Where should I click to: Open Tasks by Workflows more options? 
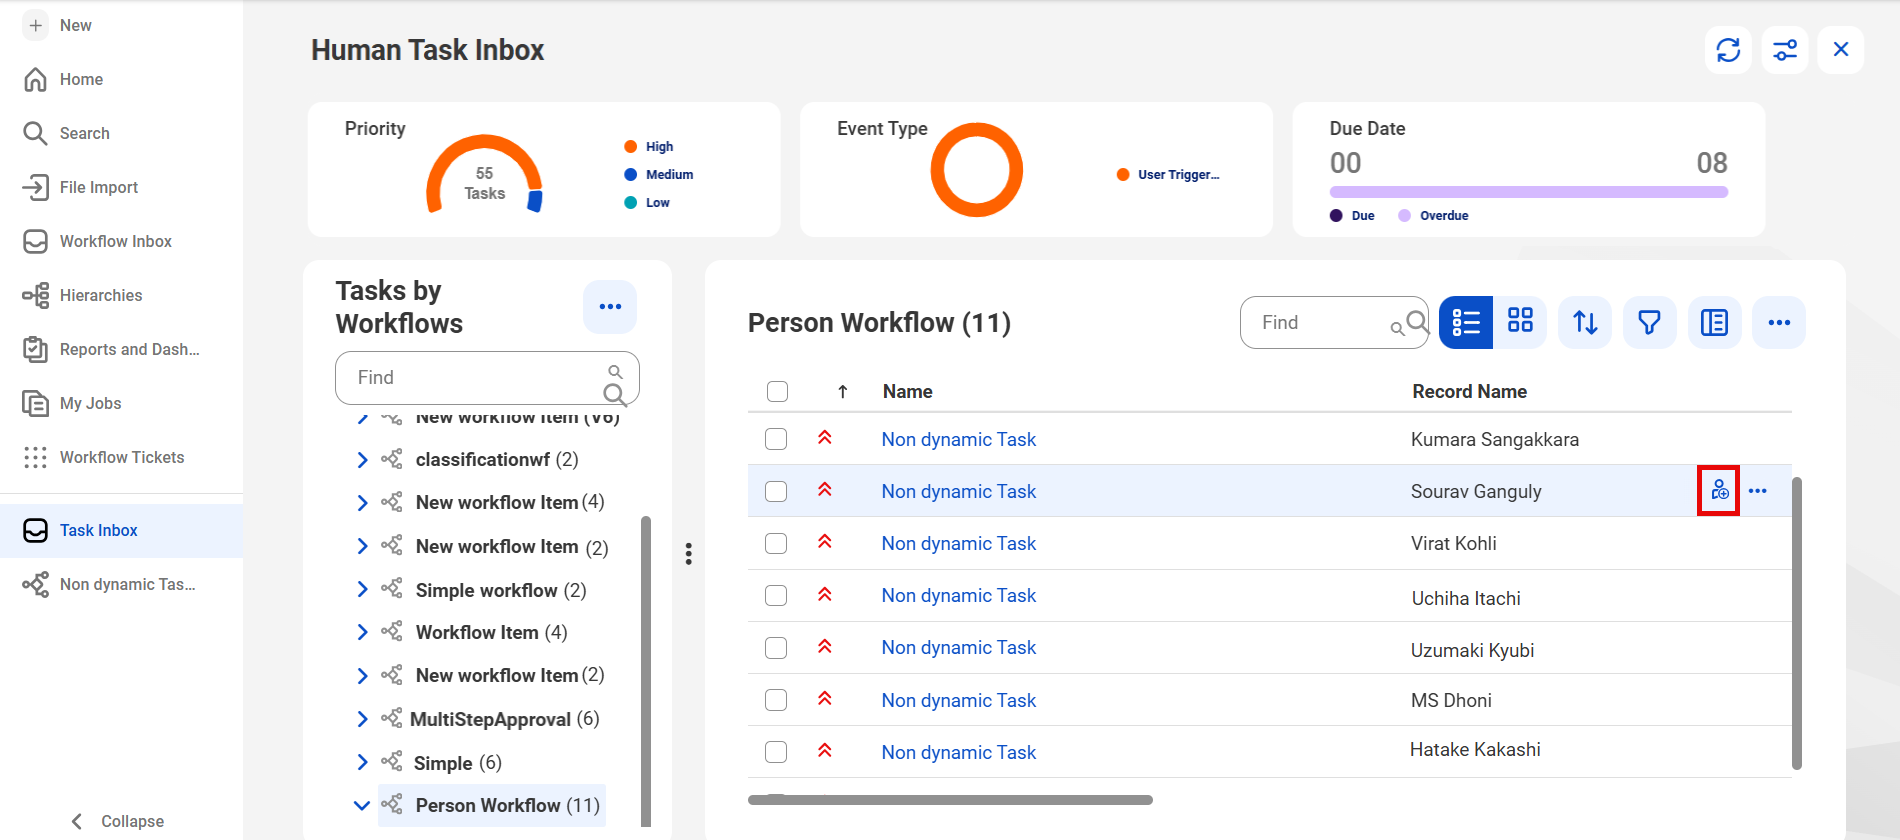click(610, 307)
